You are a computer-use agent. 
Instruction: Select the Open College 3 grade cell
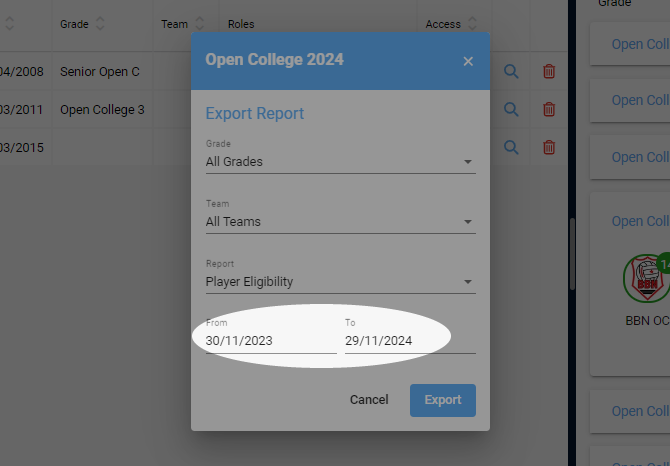click(102, 110)
